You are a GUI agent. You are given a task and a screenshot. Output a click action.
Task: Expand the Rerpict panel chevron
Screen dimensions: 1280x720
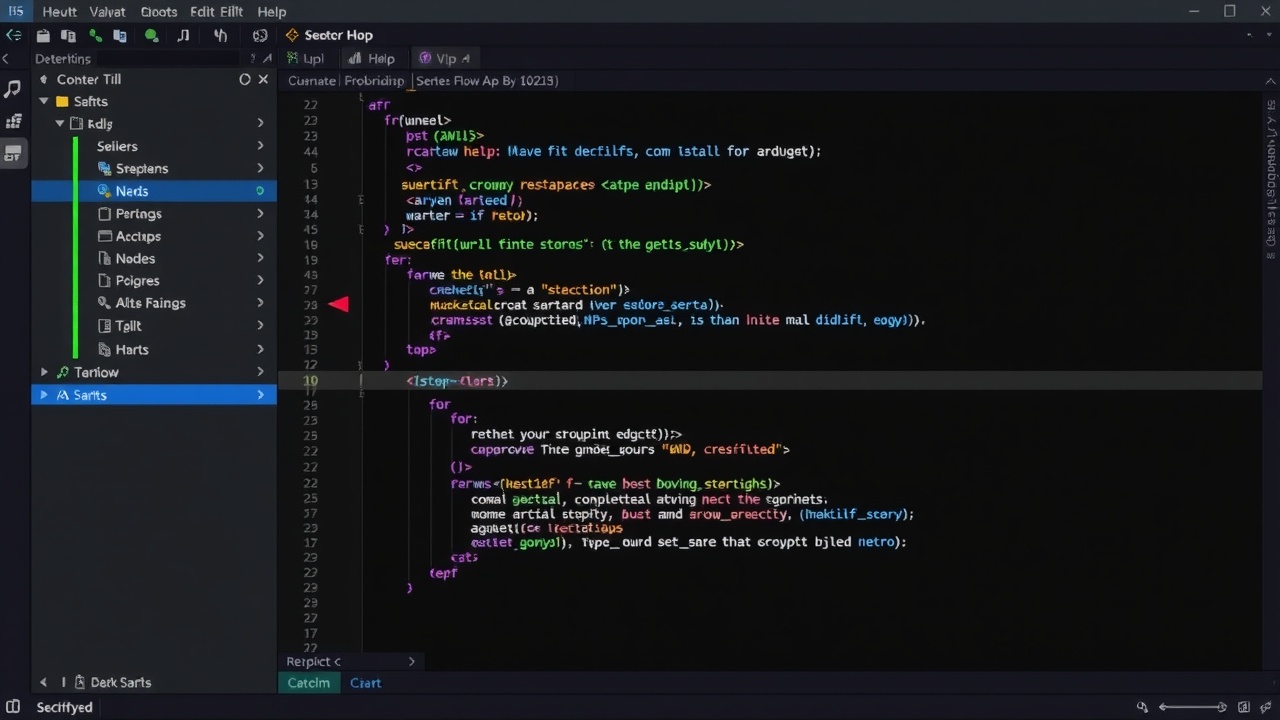pyautogui.click(x=411, y=661)
